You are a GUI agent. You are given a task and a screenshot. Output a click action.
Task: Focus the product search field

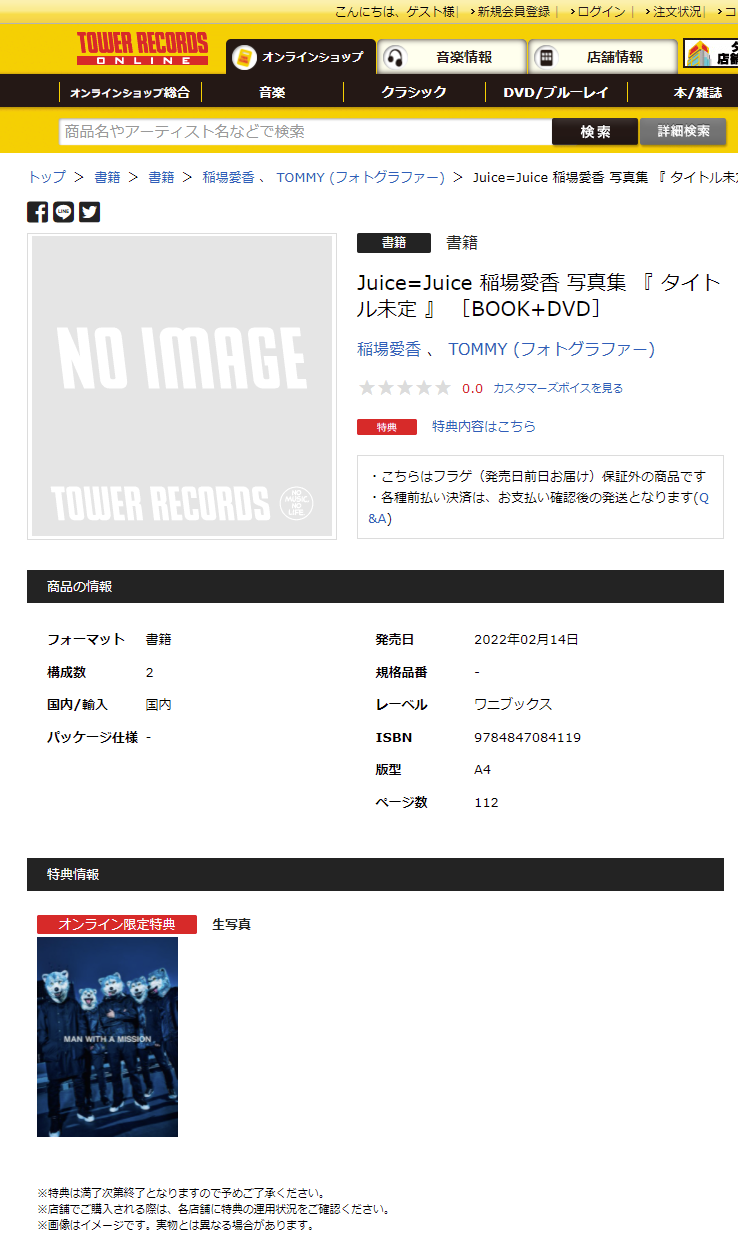pyautogui.click(x=305, y=131)
